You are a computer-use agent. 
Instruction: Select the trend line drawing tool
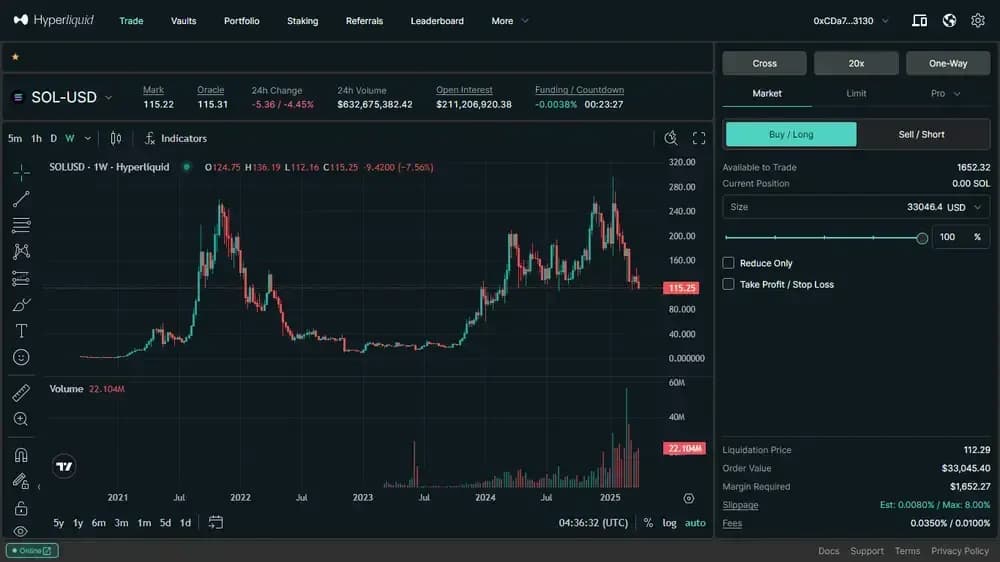[x=21, y=199]
